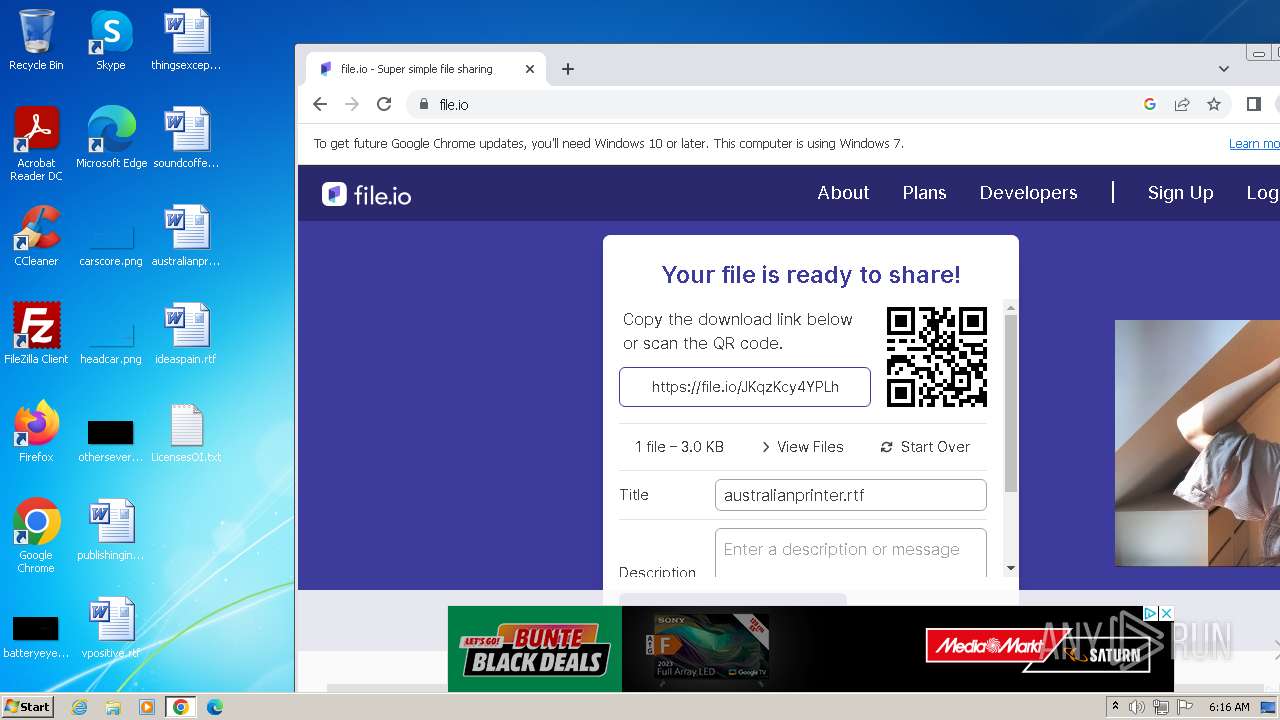Reload the file.io page
This screenshot has width=1280, height=720.
[x=384, y=104]
